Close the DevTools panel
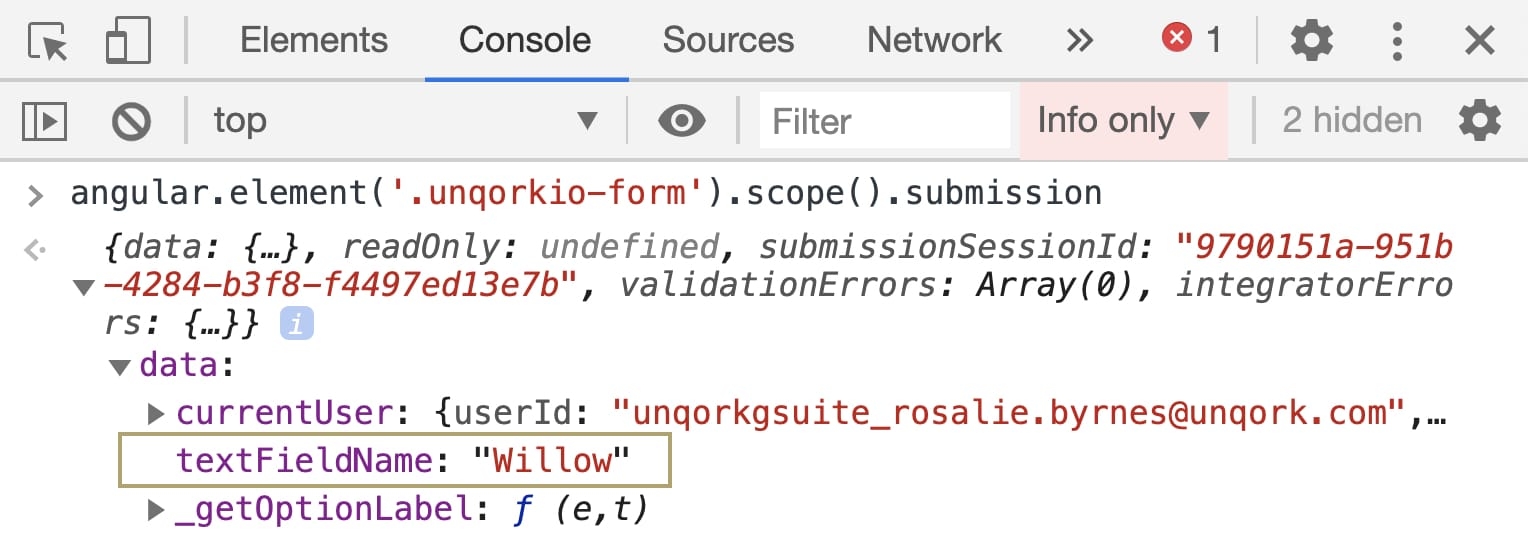This screenshot has width=1528, height=538. click(1479, 41)
